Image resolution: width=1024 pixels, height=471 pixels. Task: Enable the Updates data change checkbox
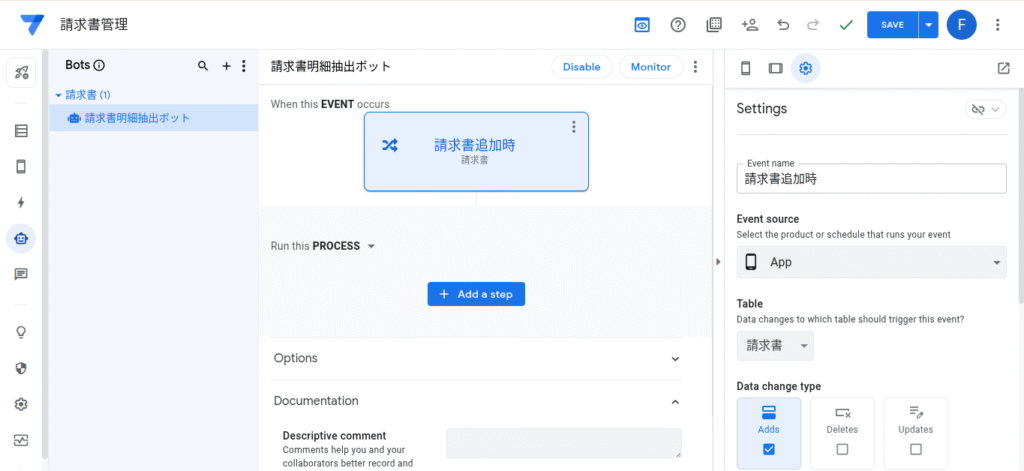click(915, 449)
